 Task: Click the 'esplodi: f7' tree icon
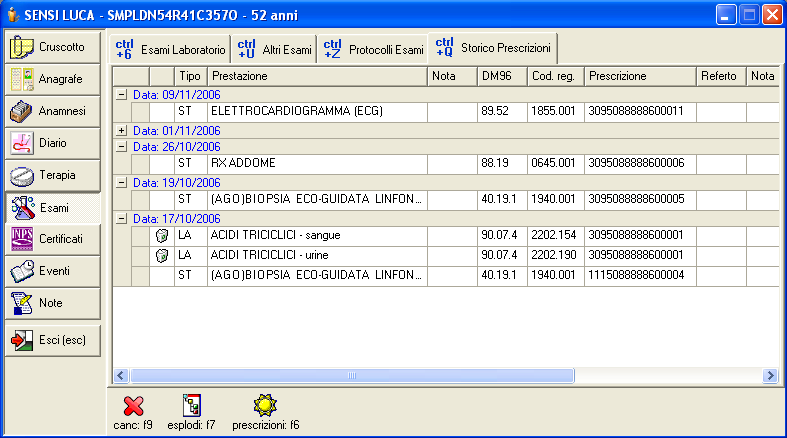pyautogui.click(x=192, y=406)
